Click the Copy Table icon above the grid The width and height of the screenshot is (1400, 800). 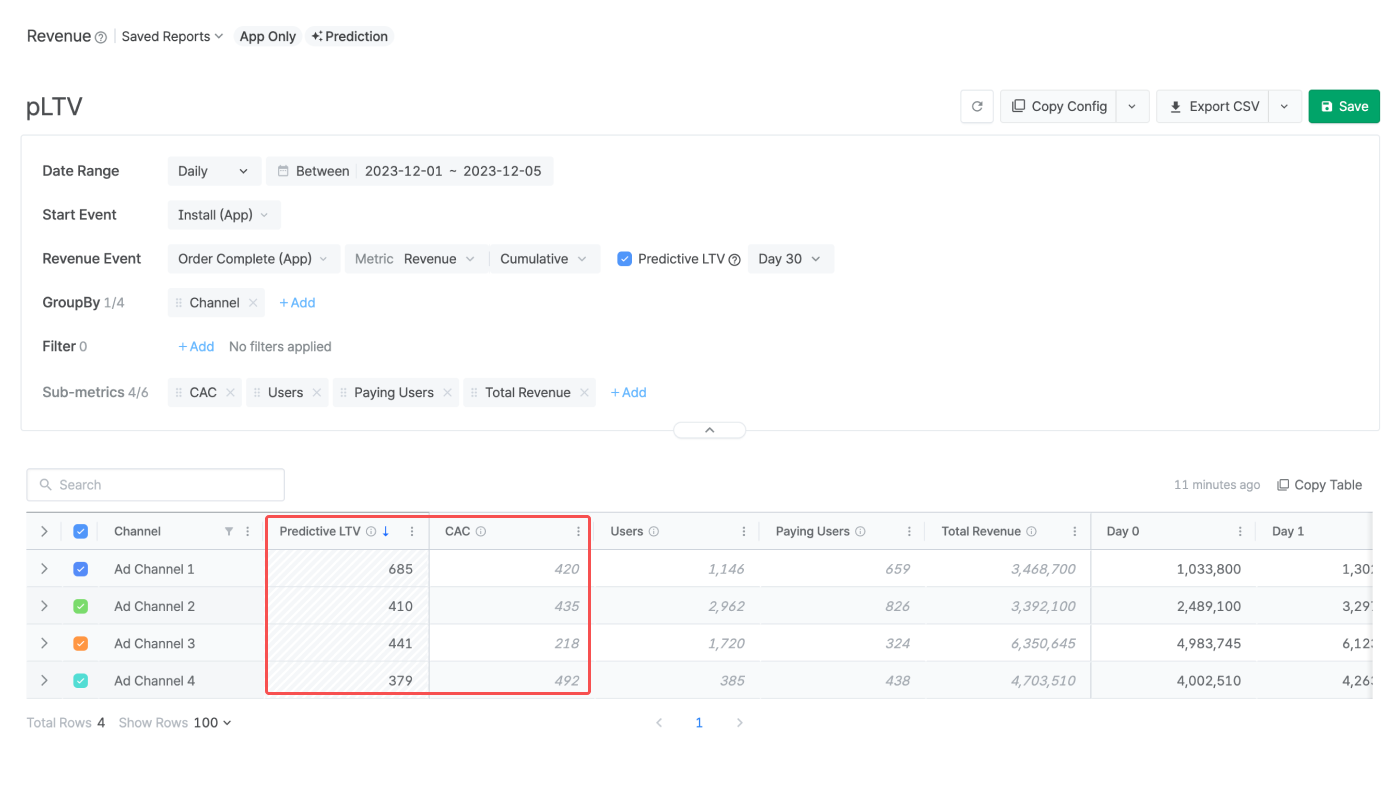1283,484
